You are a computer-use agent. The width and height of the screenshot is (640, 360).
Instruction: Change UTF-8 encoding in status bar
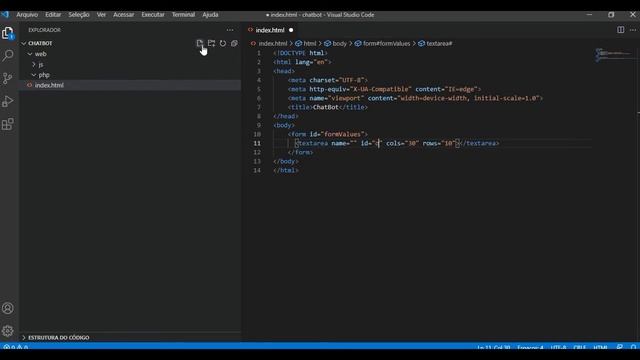tap(558, 347)
